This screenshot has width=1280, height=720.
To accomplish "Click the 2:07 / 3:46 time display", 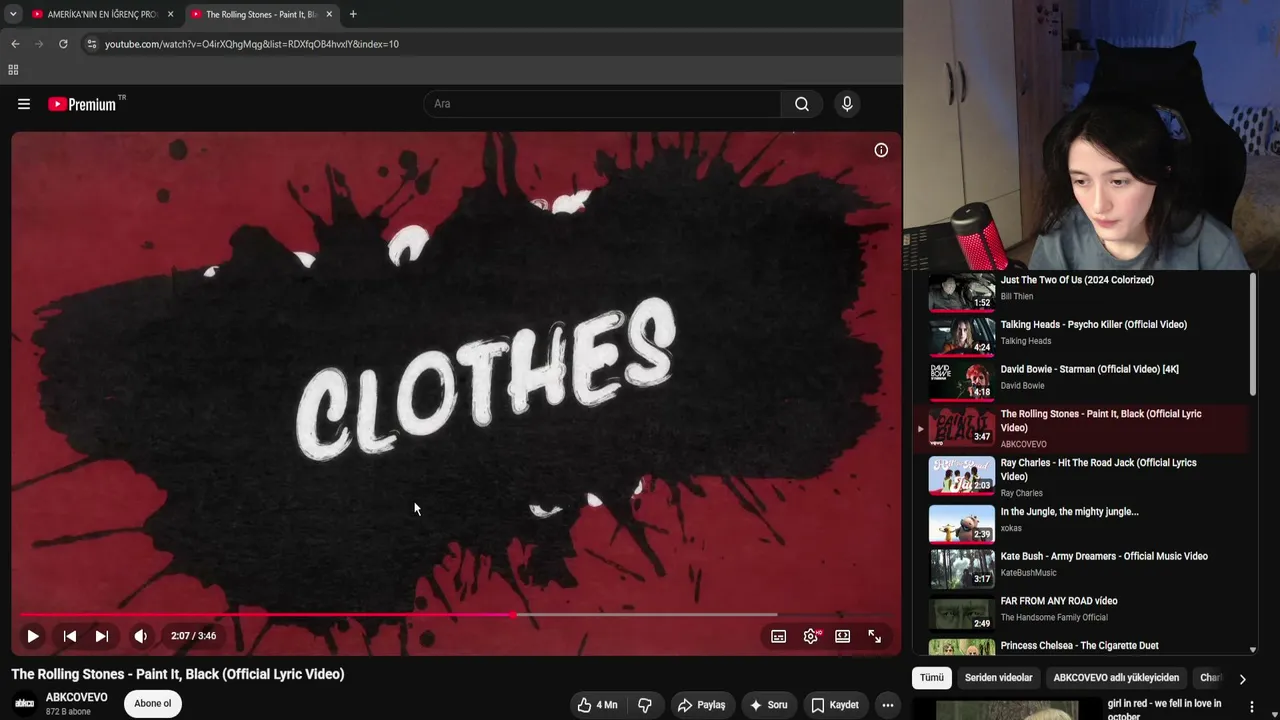I will coord(193,636).
